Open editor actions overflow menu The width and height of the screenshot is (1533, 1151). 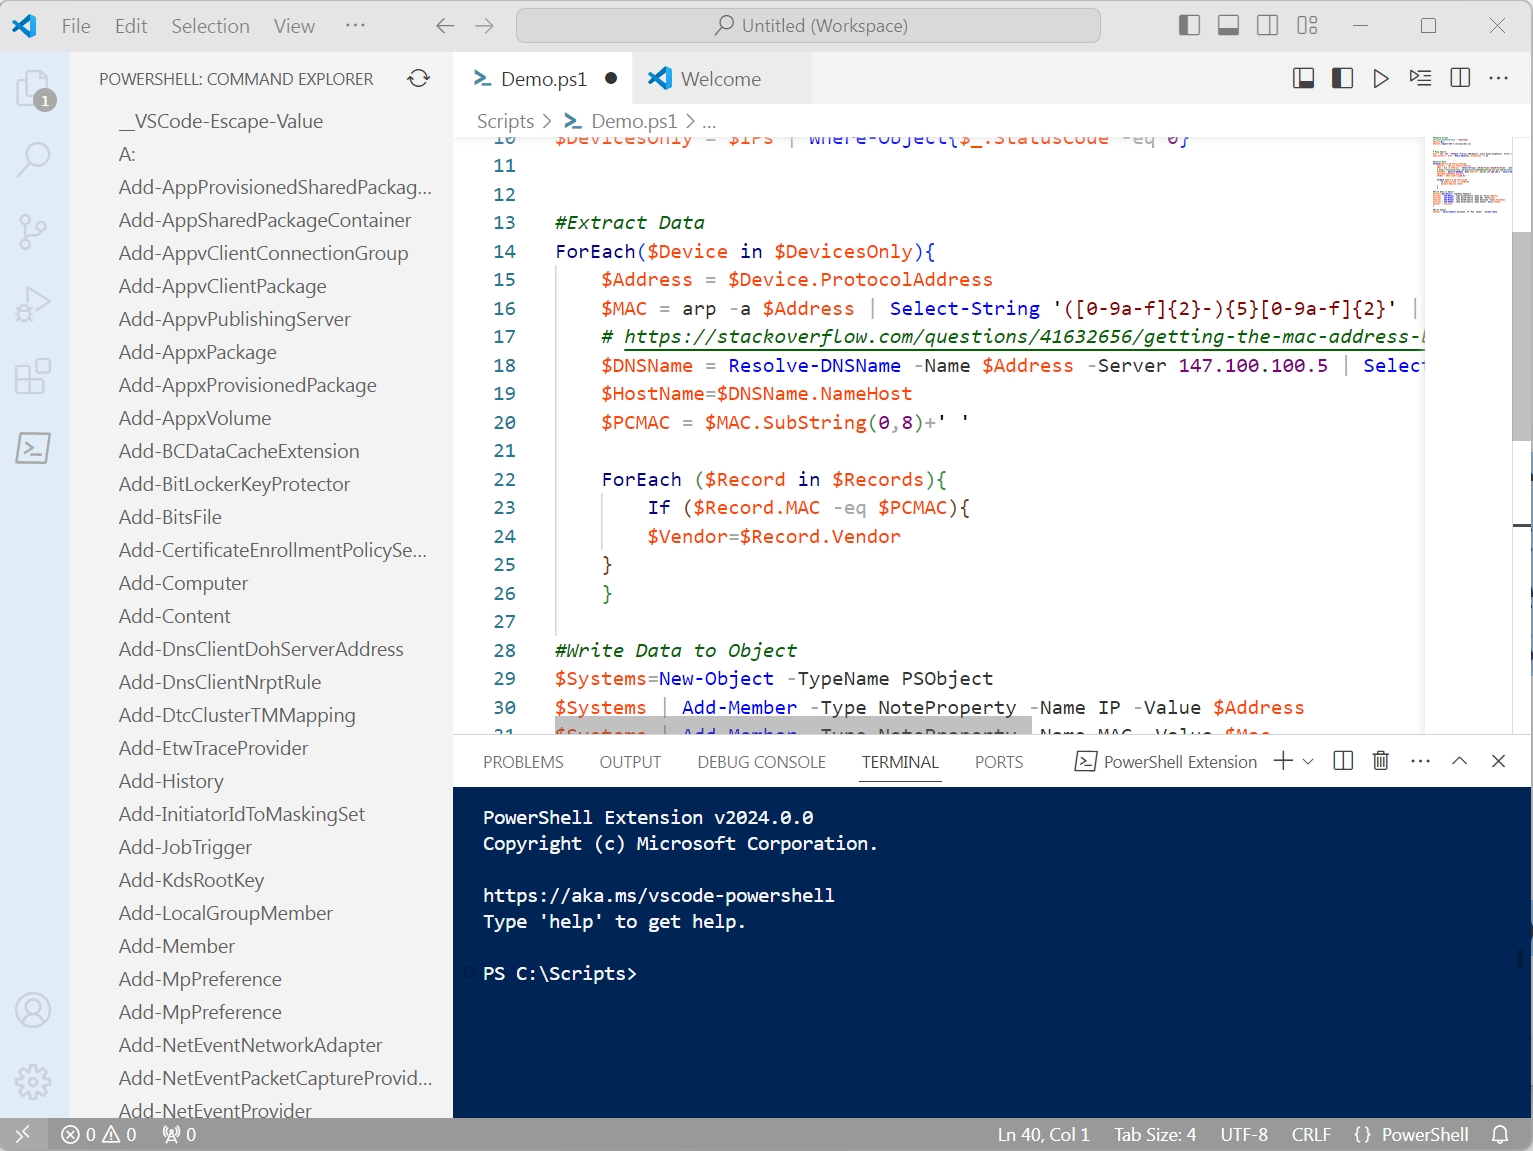[1497, 77]
